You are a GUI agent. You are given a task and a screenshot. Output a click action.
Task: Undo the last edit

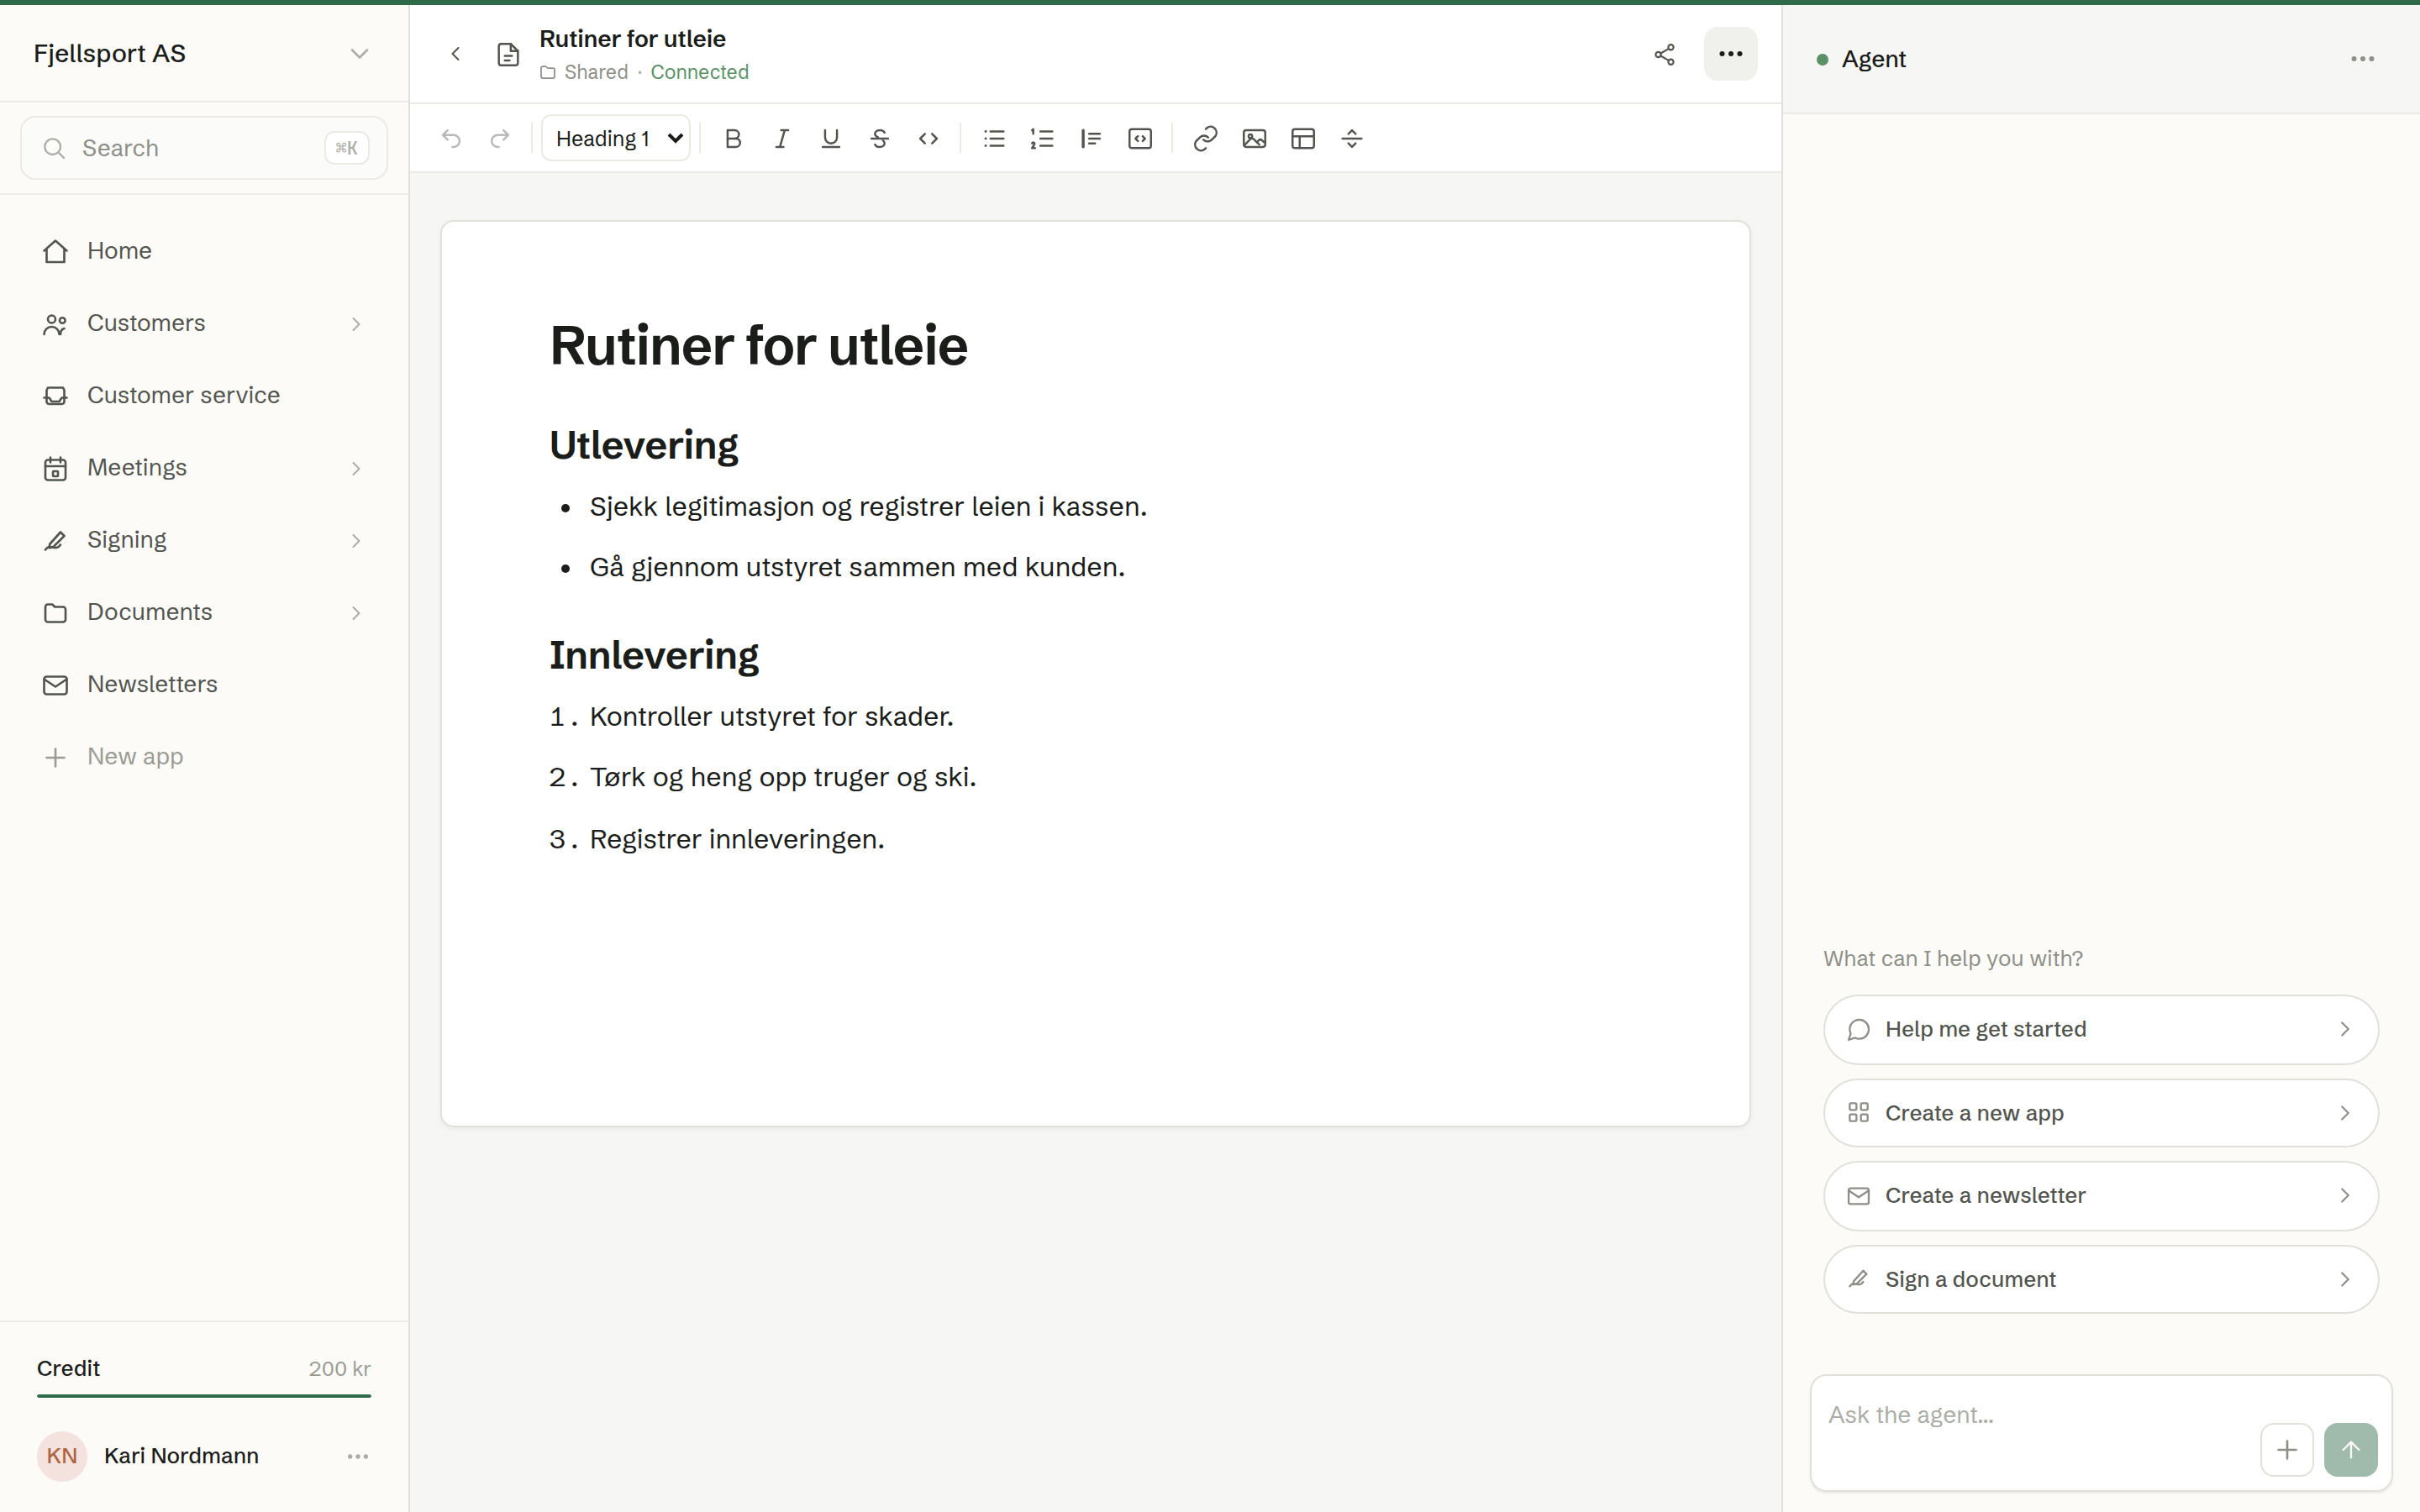coord(451,139)
